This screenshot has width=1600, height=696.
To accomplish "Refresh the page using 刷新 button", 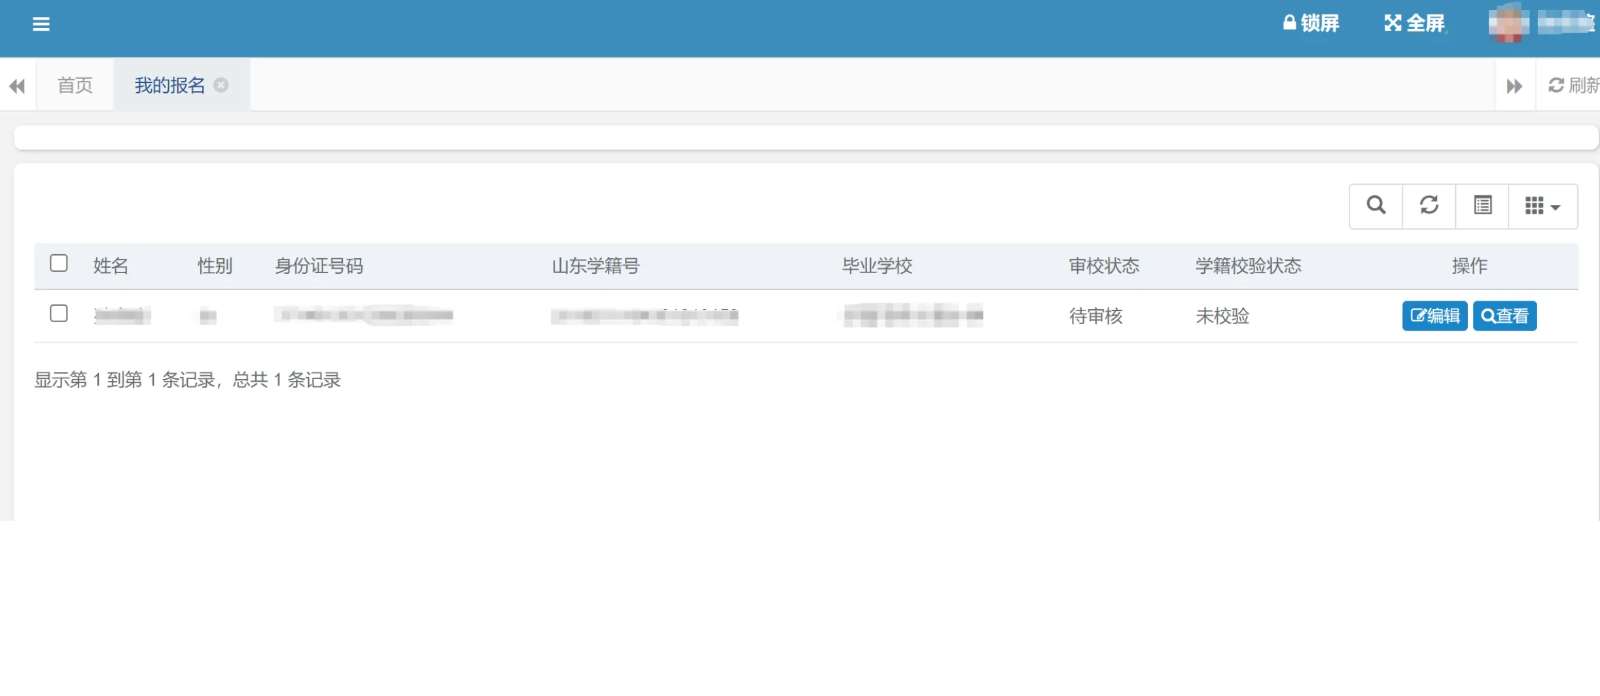I will click(x=1574, y=86).
